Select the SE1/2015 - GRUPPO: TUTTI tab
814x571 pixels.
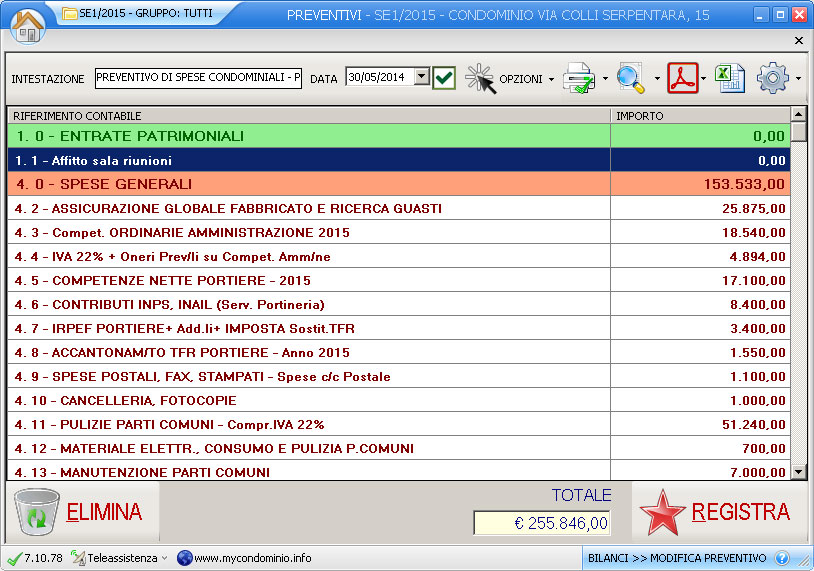coord(131,14)
